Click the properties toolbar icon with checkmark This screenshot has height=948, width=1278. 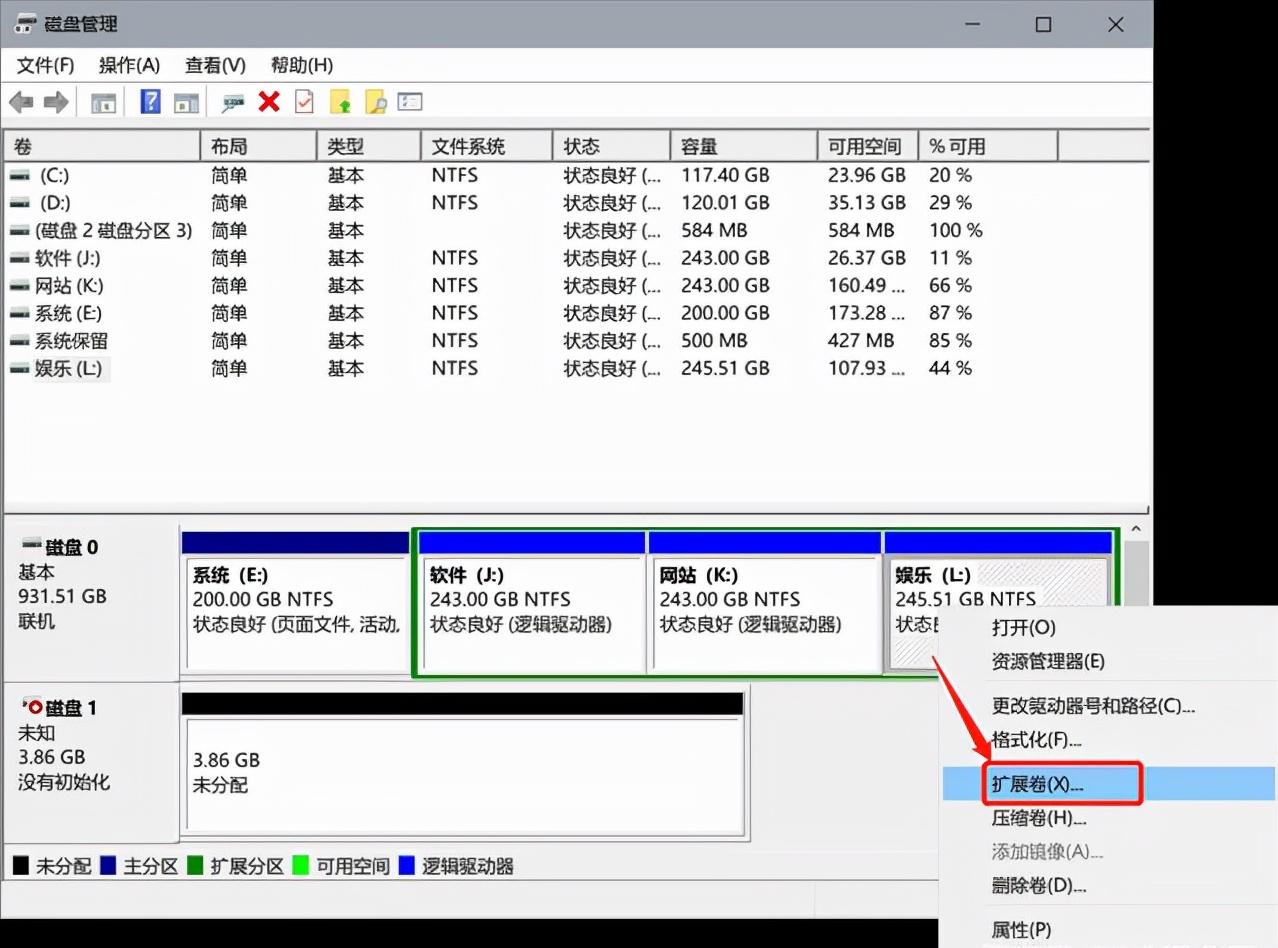(x=304, y=101)
